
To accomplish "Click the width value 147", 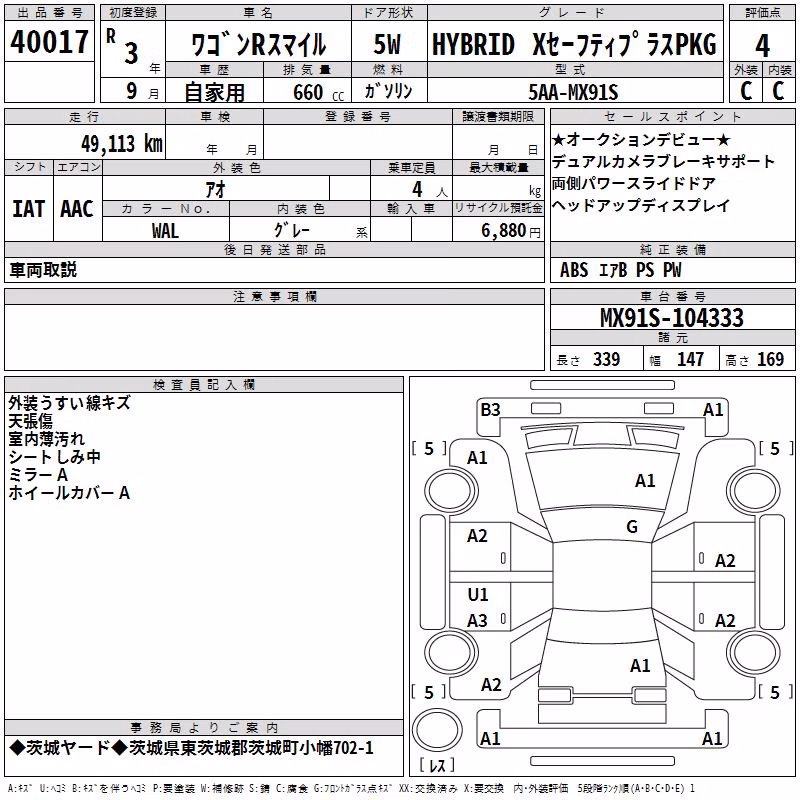I will pos(690,359).
